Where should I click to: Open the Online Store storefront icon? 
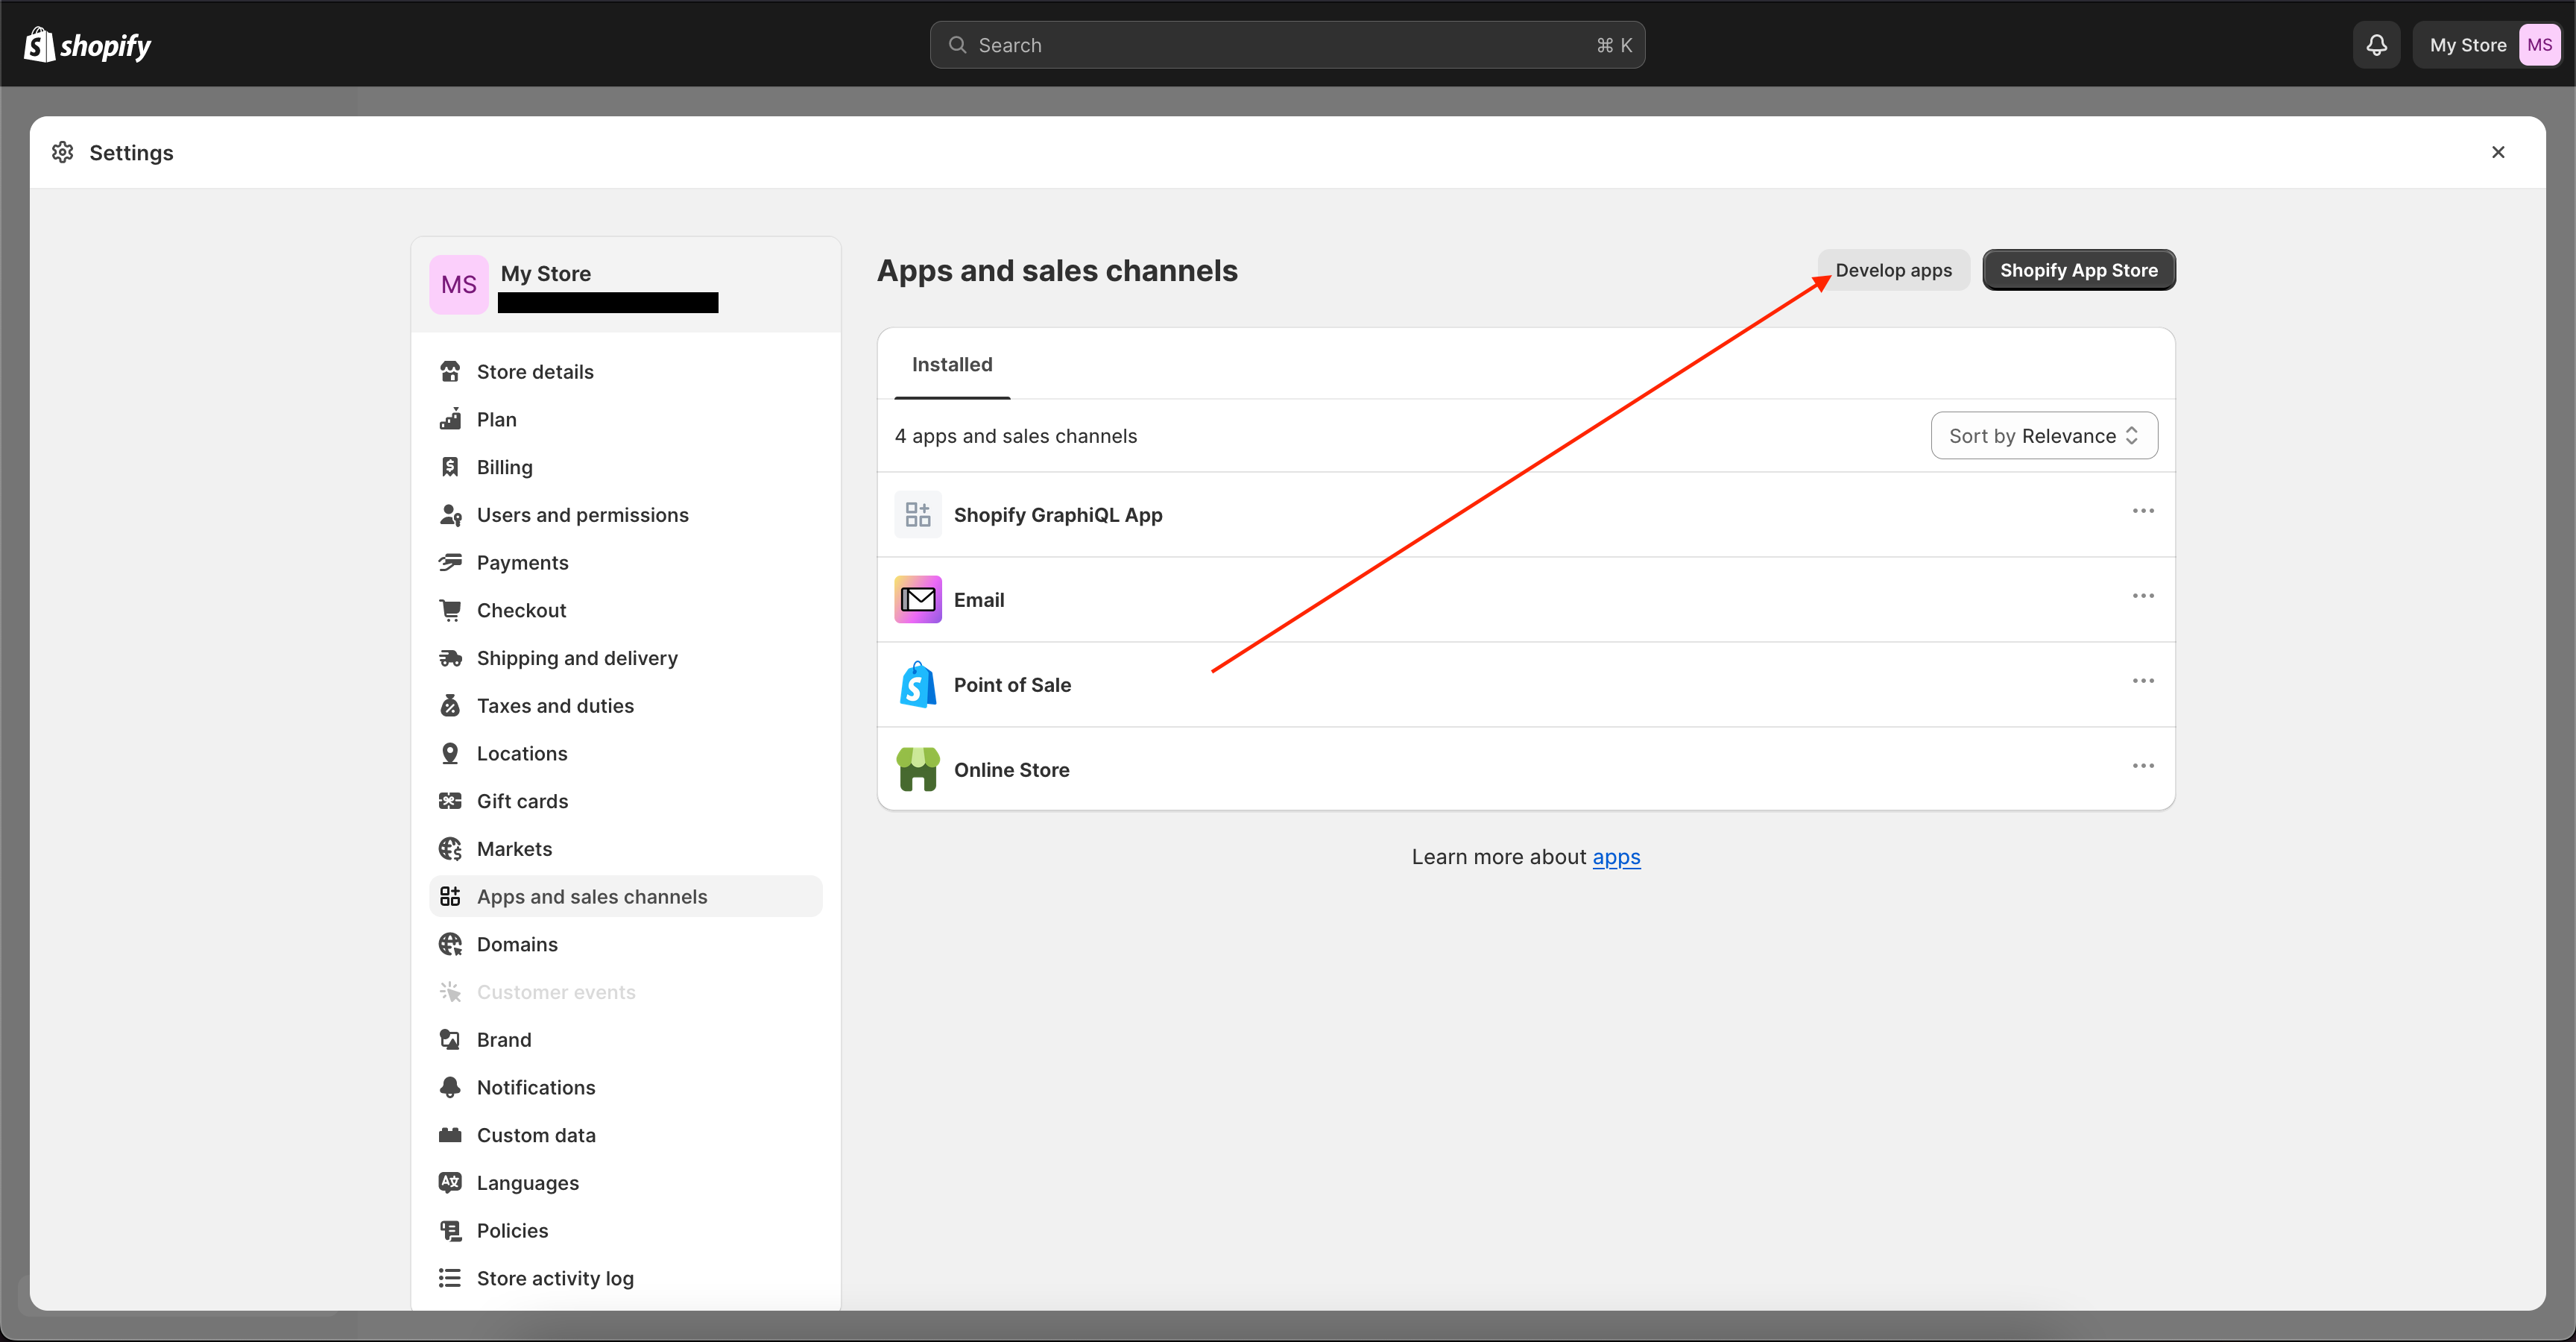click(x=917, y=769)
